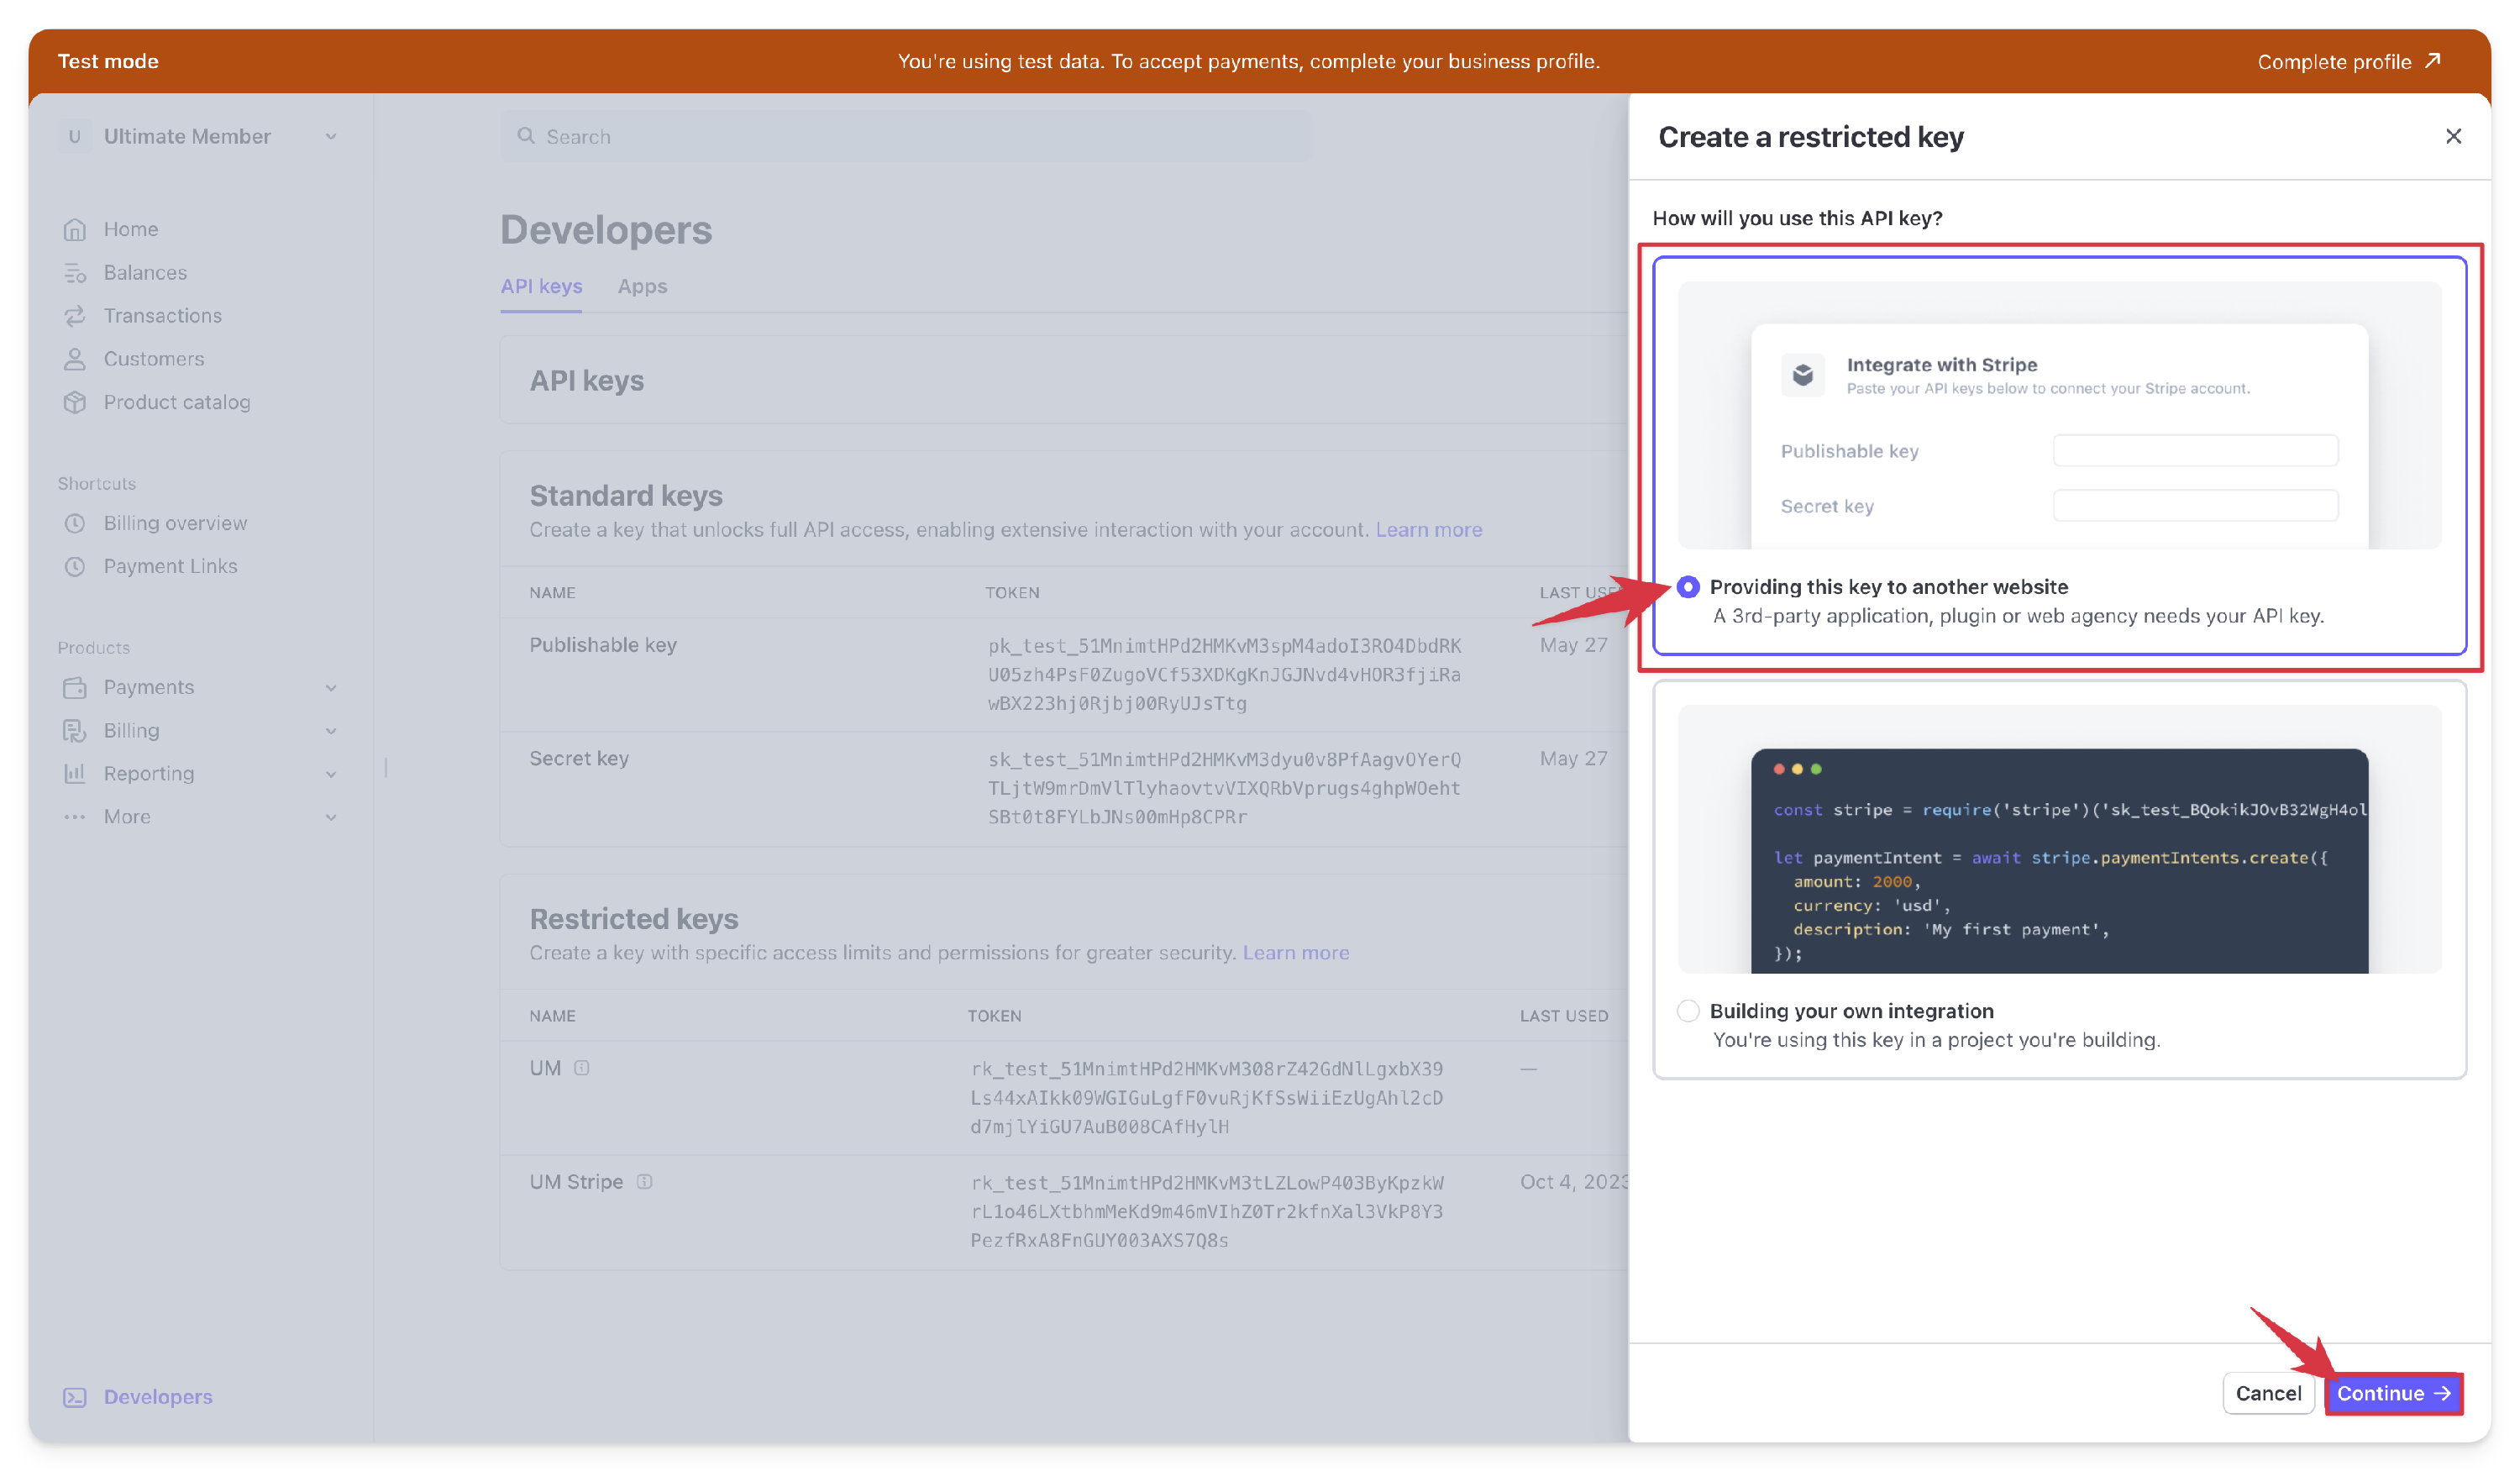Click the UM Stripe key name
This screenshot has width=2520, height=1471.
pyautogui.click(x=576, y=1181)
